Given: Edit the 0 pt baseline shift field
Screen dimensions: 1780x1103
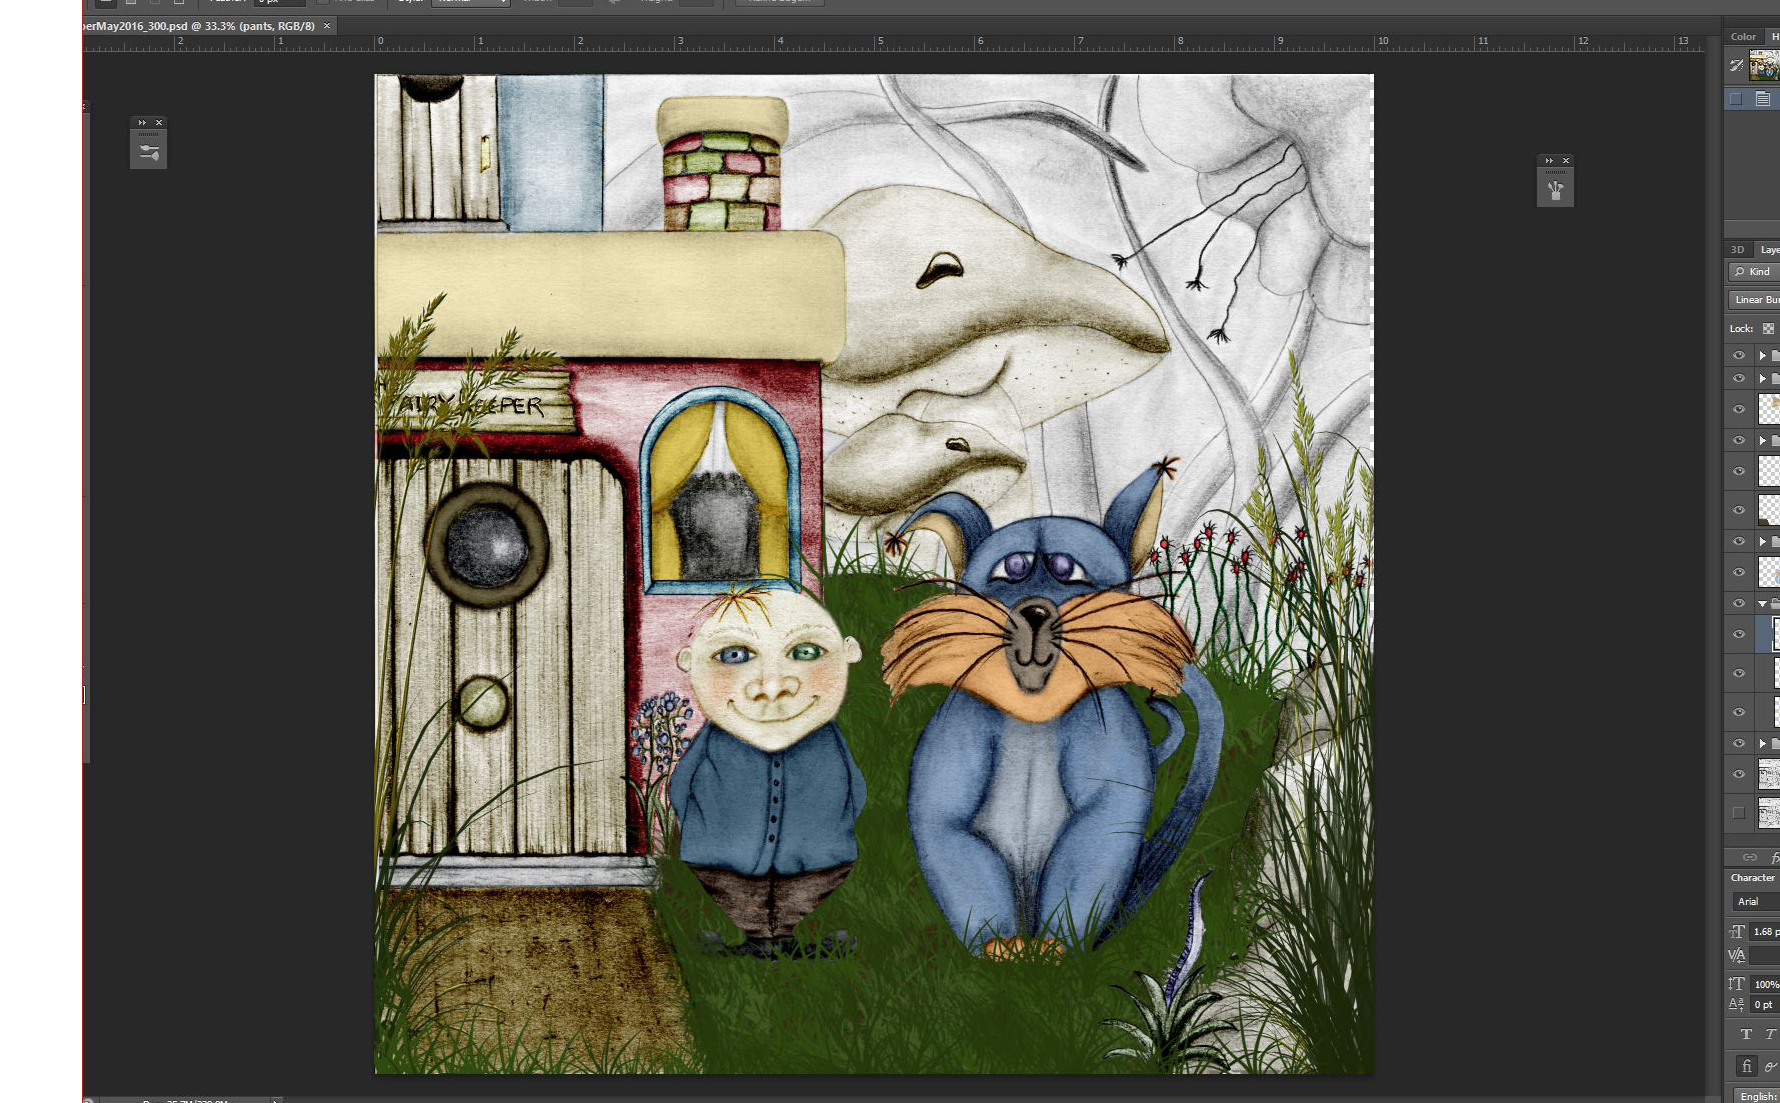Looking at the screenshot, I should 1765,1005.
